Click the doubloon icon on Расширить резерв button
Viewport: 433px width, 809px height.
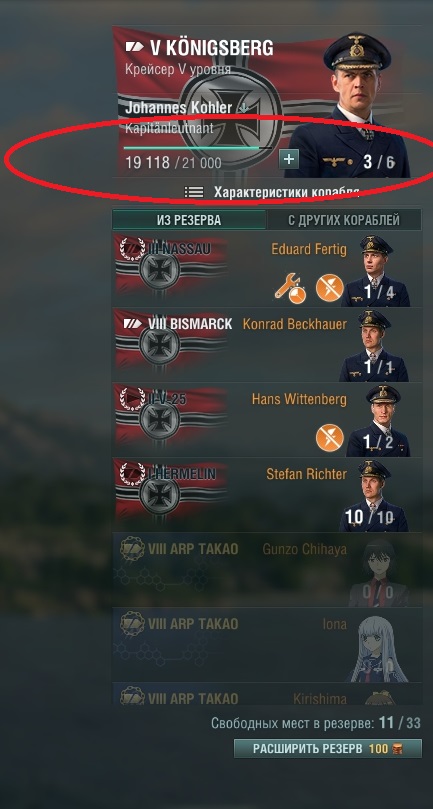pos(397,749)
